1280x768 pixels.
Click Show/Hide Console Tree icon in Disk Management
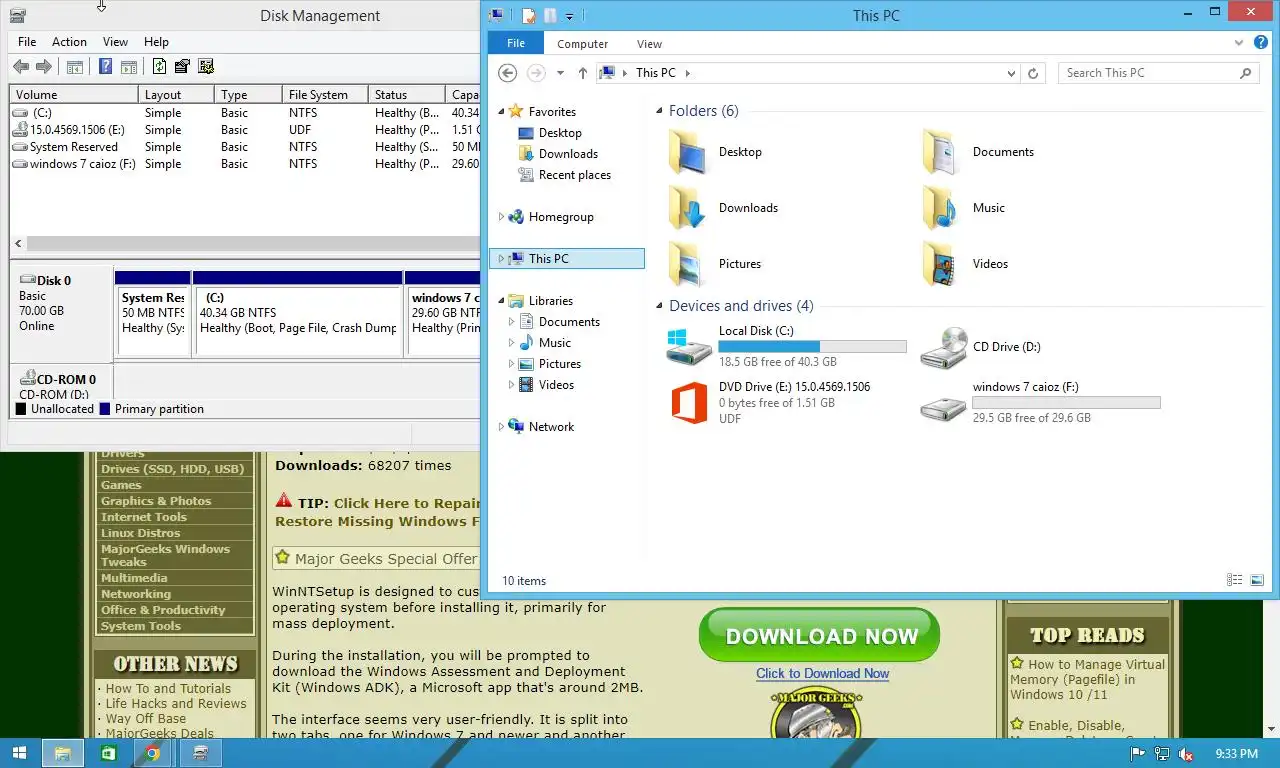pyautogui.click(x=74, y=67)
